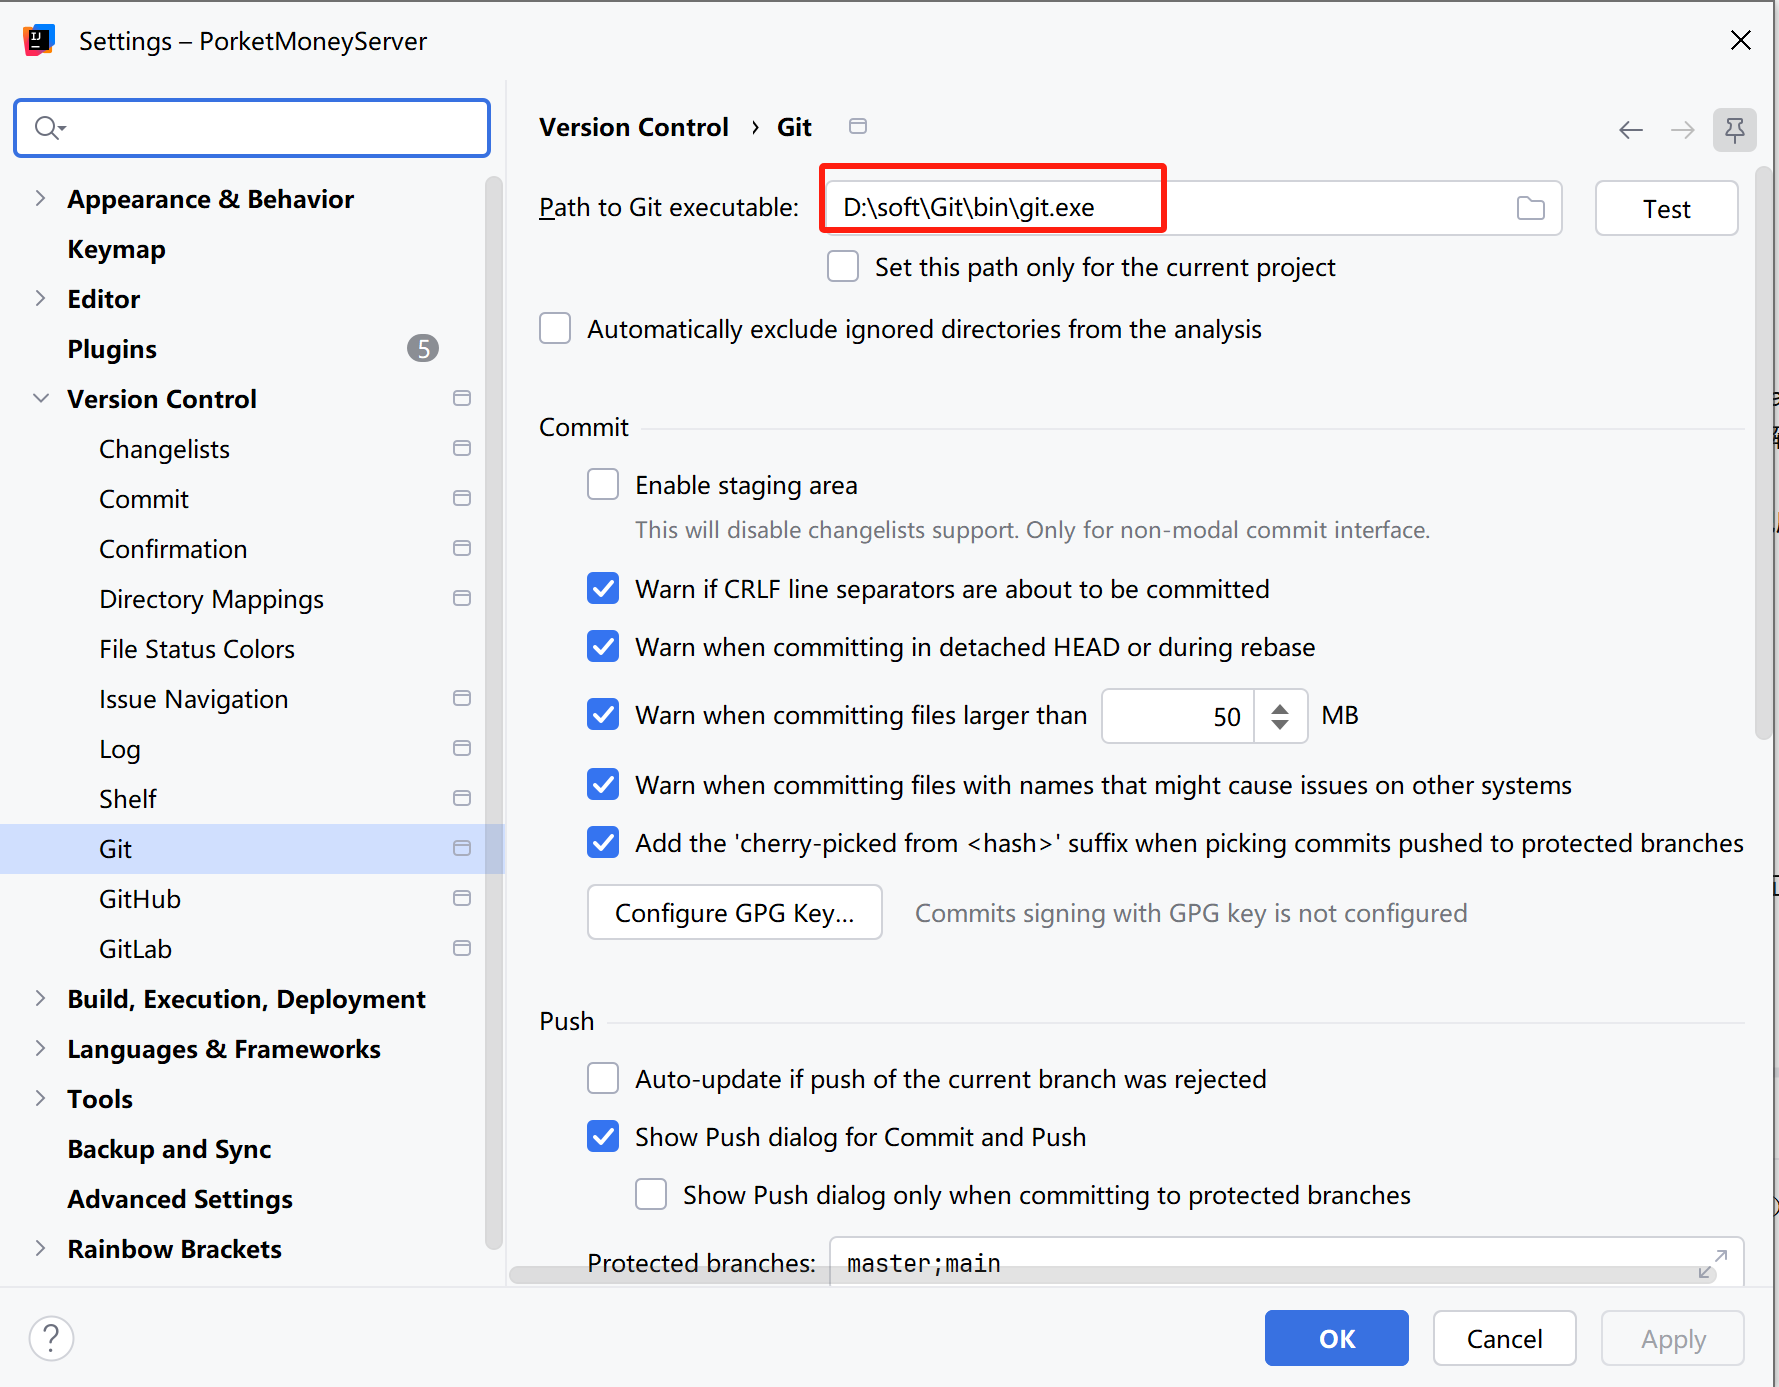Screen dimensions: 1779x1387
Task: Close the Settings dialog
Action: (1741, 40)
